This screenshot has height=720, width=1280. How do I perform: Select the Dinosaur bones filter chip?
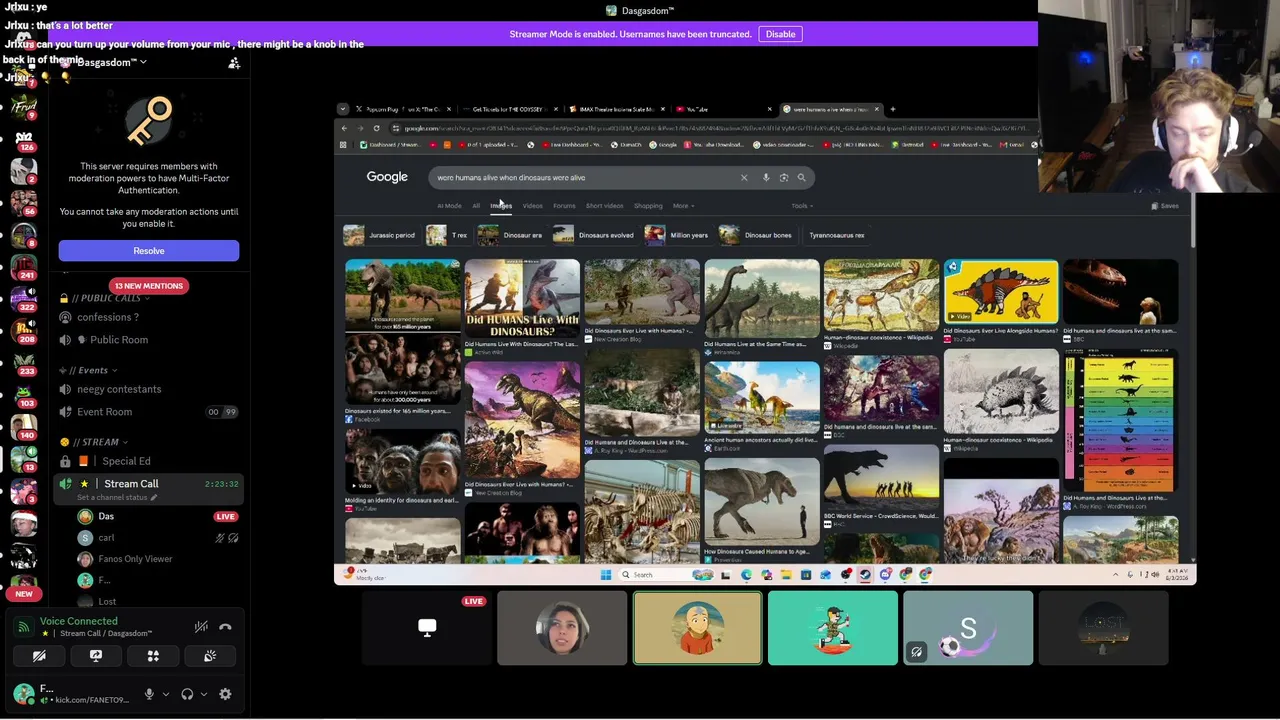click(x=756, y=235)
